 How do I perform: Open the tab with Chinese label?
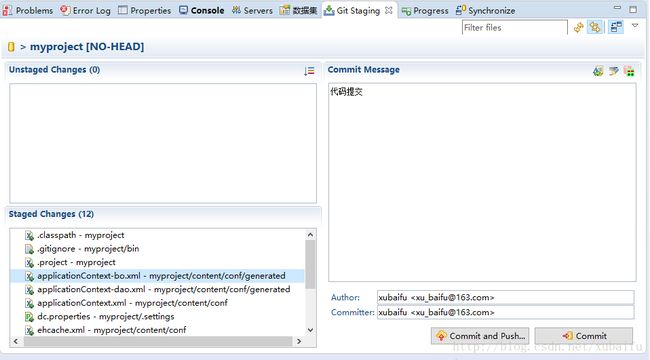tap(299, 10)
